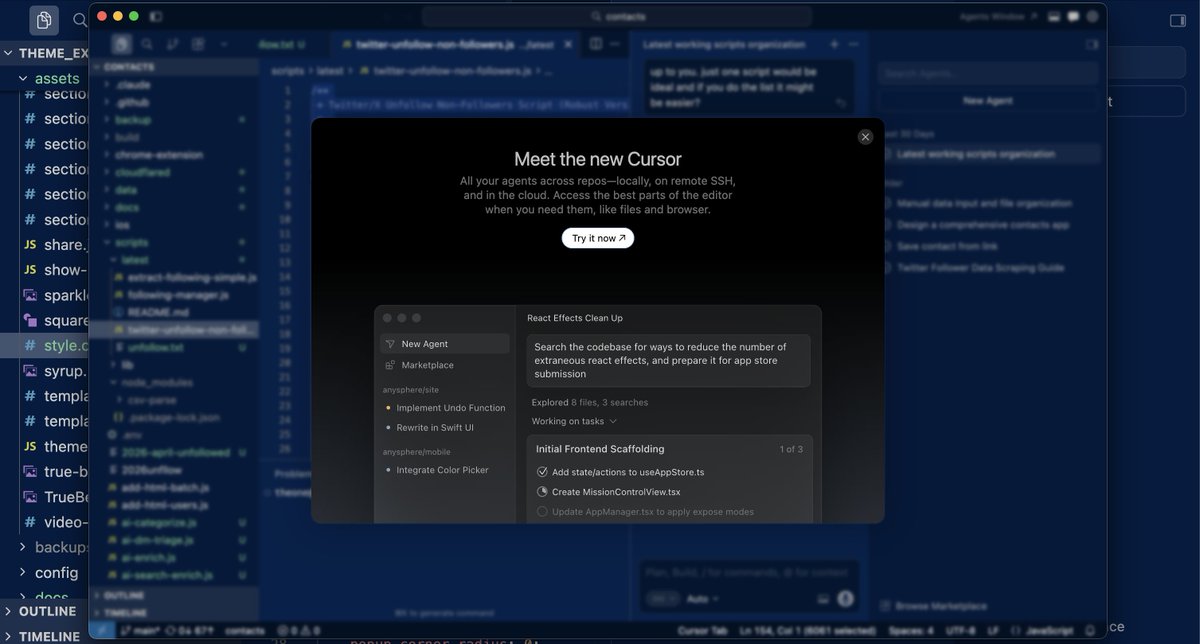The image size is (1200, 644).
Task: Open the Explorer icon in the background VS Code window
Action: click(x=43, y=20)
